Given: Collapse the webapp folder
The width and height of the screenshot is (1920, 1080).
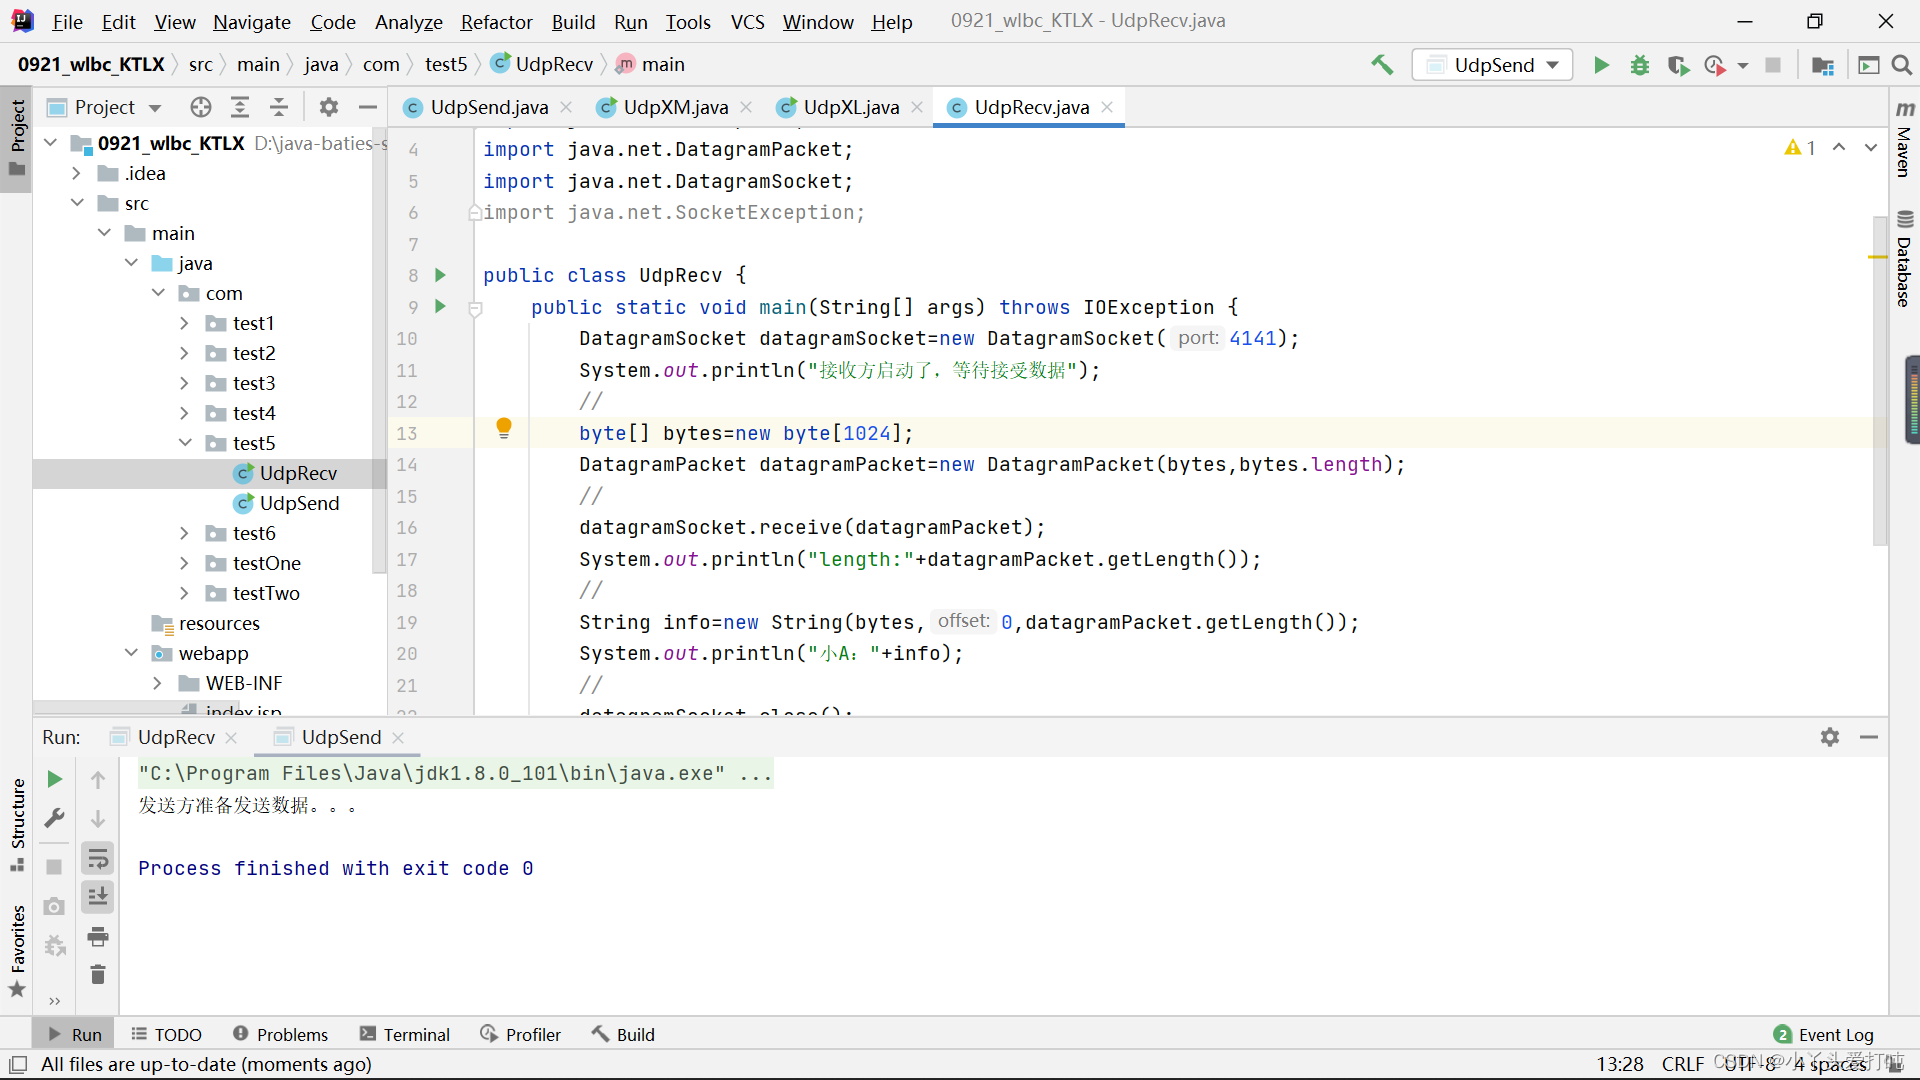Looking at the screenshot, I should 131,653.
